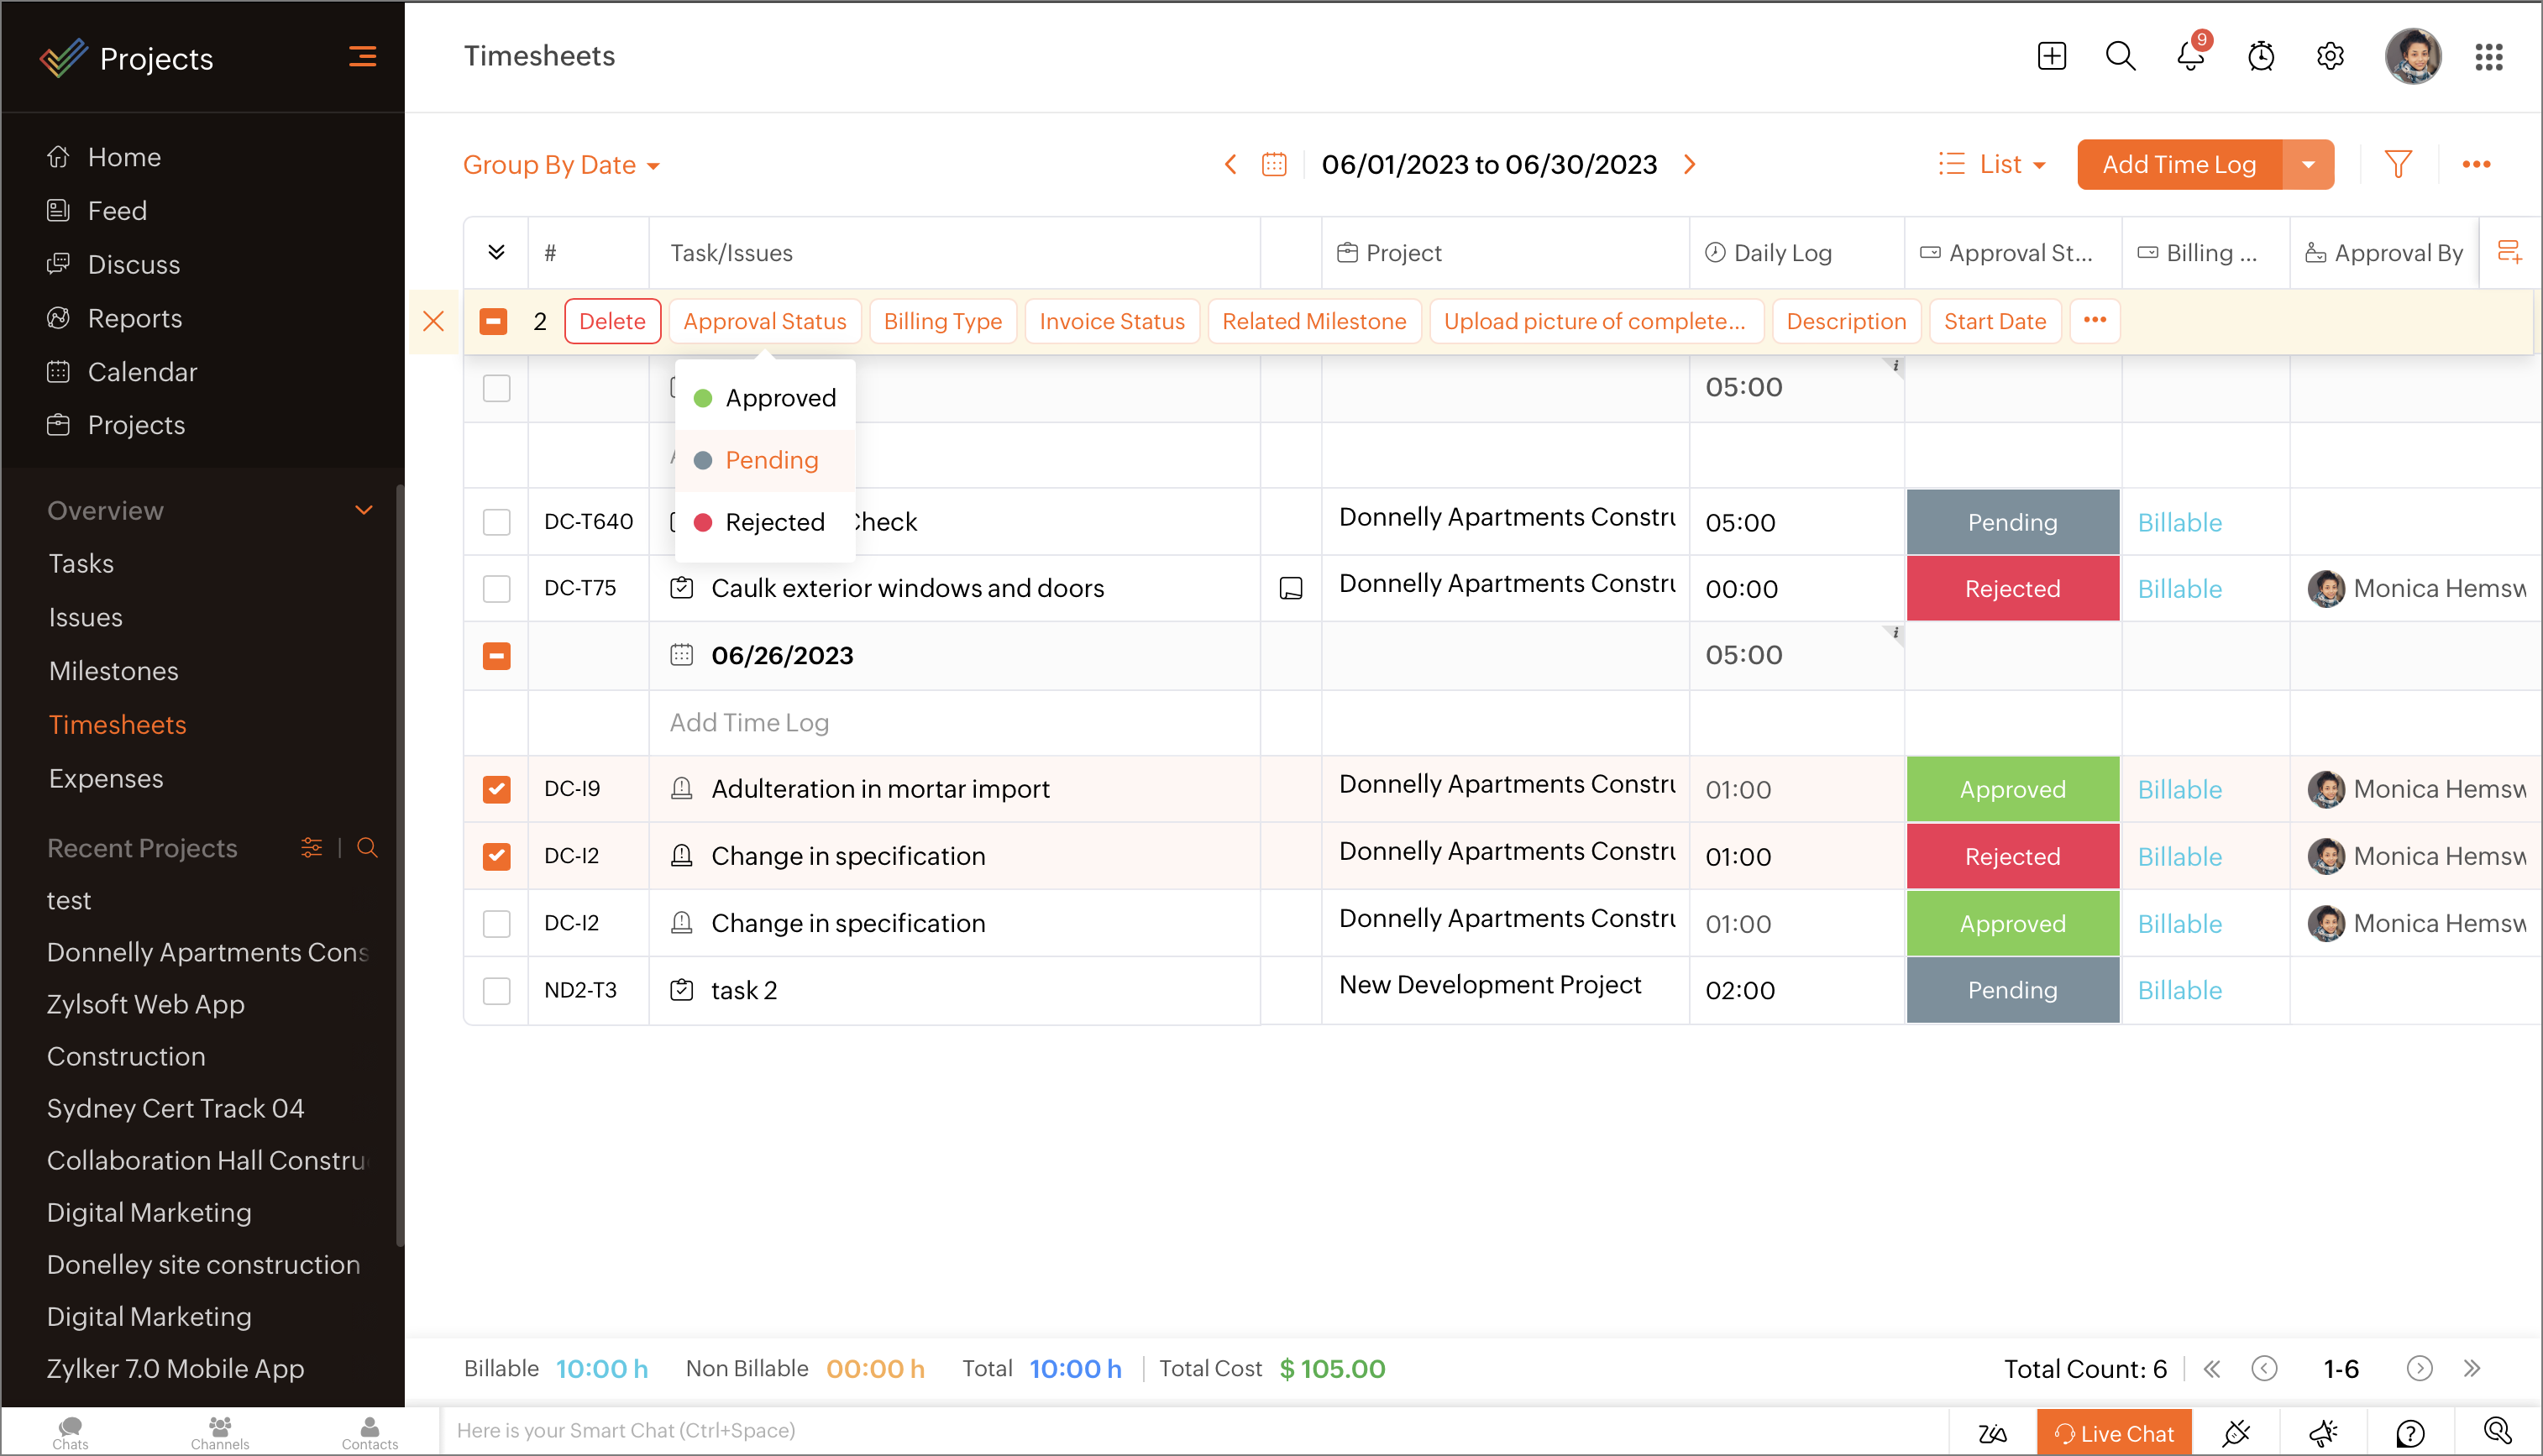Collapse sidebar with the hamburger icon
The width and height of the screenshot is (2543, 1456).
pos(362,57)
